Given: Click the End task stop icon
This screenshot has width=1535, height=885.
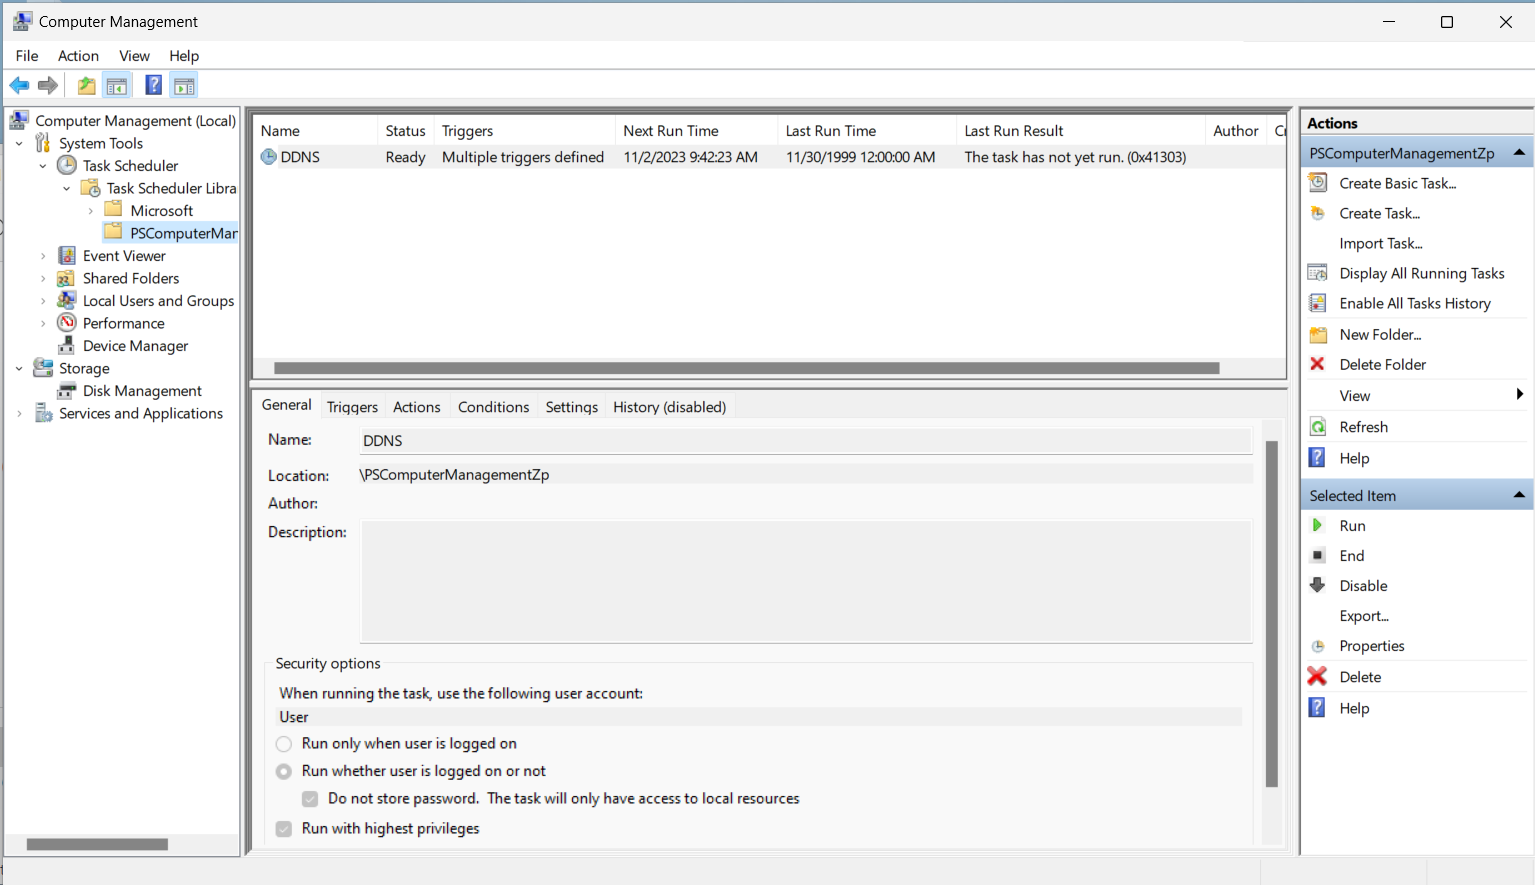Looking at the screenshot, I should tap(1318, 555).
